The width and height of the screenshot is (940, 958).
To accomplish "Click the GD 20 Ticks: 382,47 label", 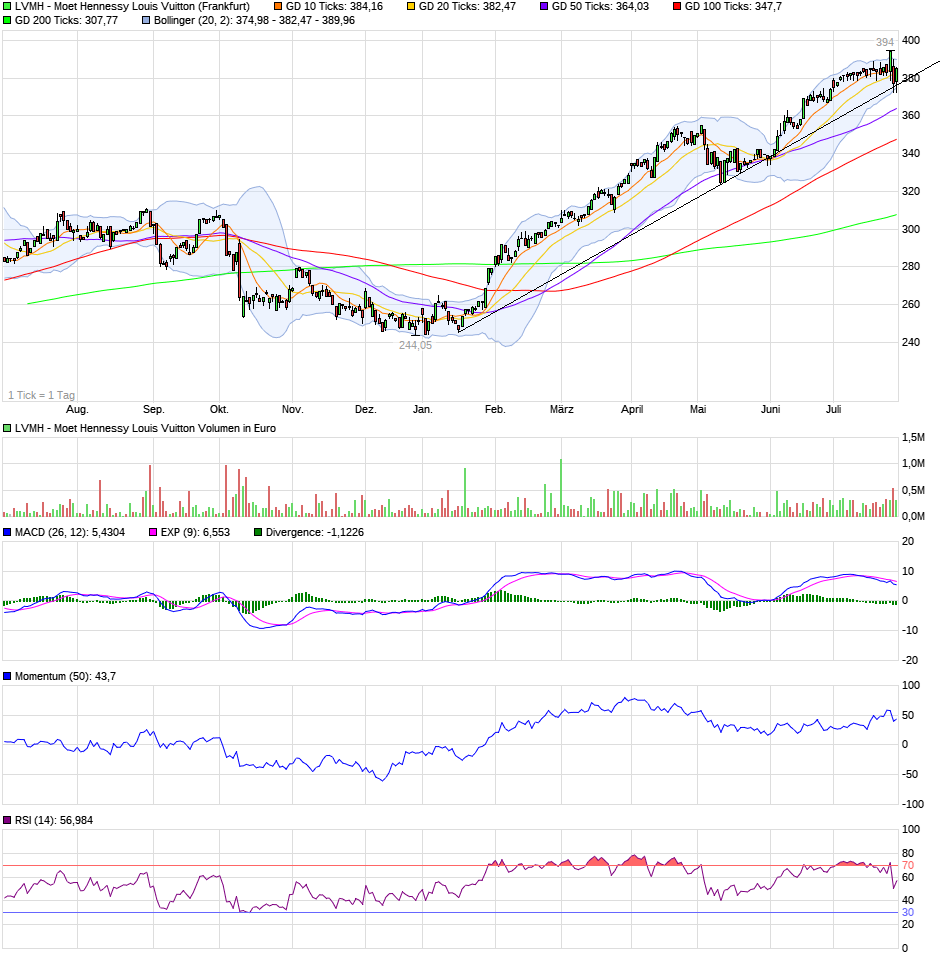I will pos(467,6).
